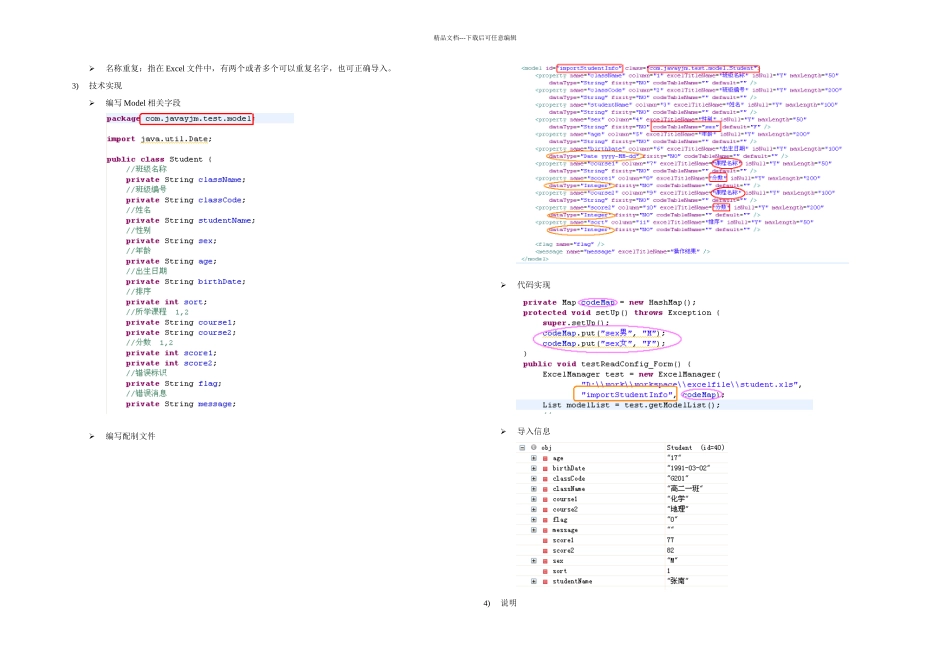Expand the classCode field node
Screen dimensions: 950x672
pos(534,479)
